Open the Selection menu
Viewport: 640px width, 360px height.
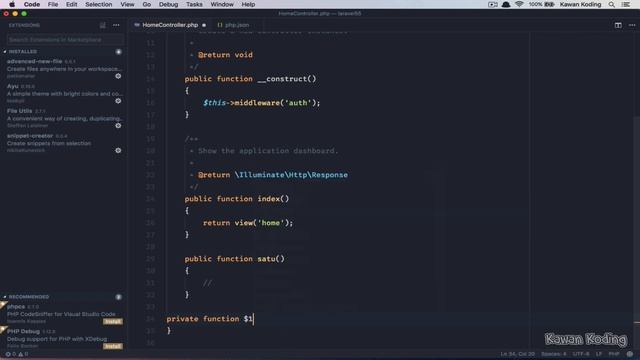(98, 4)
